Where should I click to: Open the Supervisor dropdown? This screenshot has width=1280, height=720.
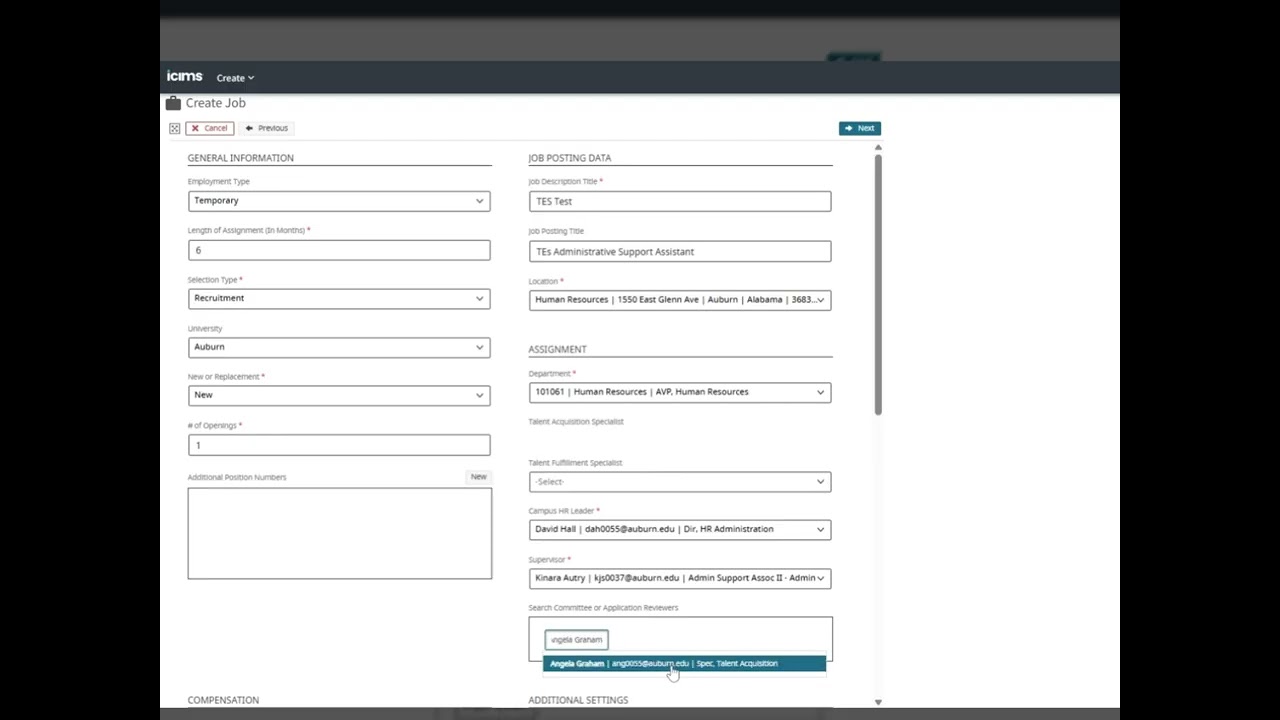680,578
